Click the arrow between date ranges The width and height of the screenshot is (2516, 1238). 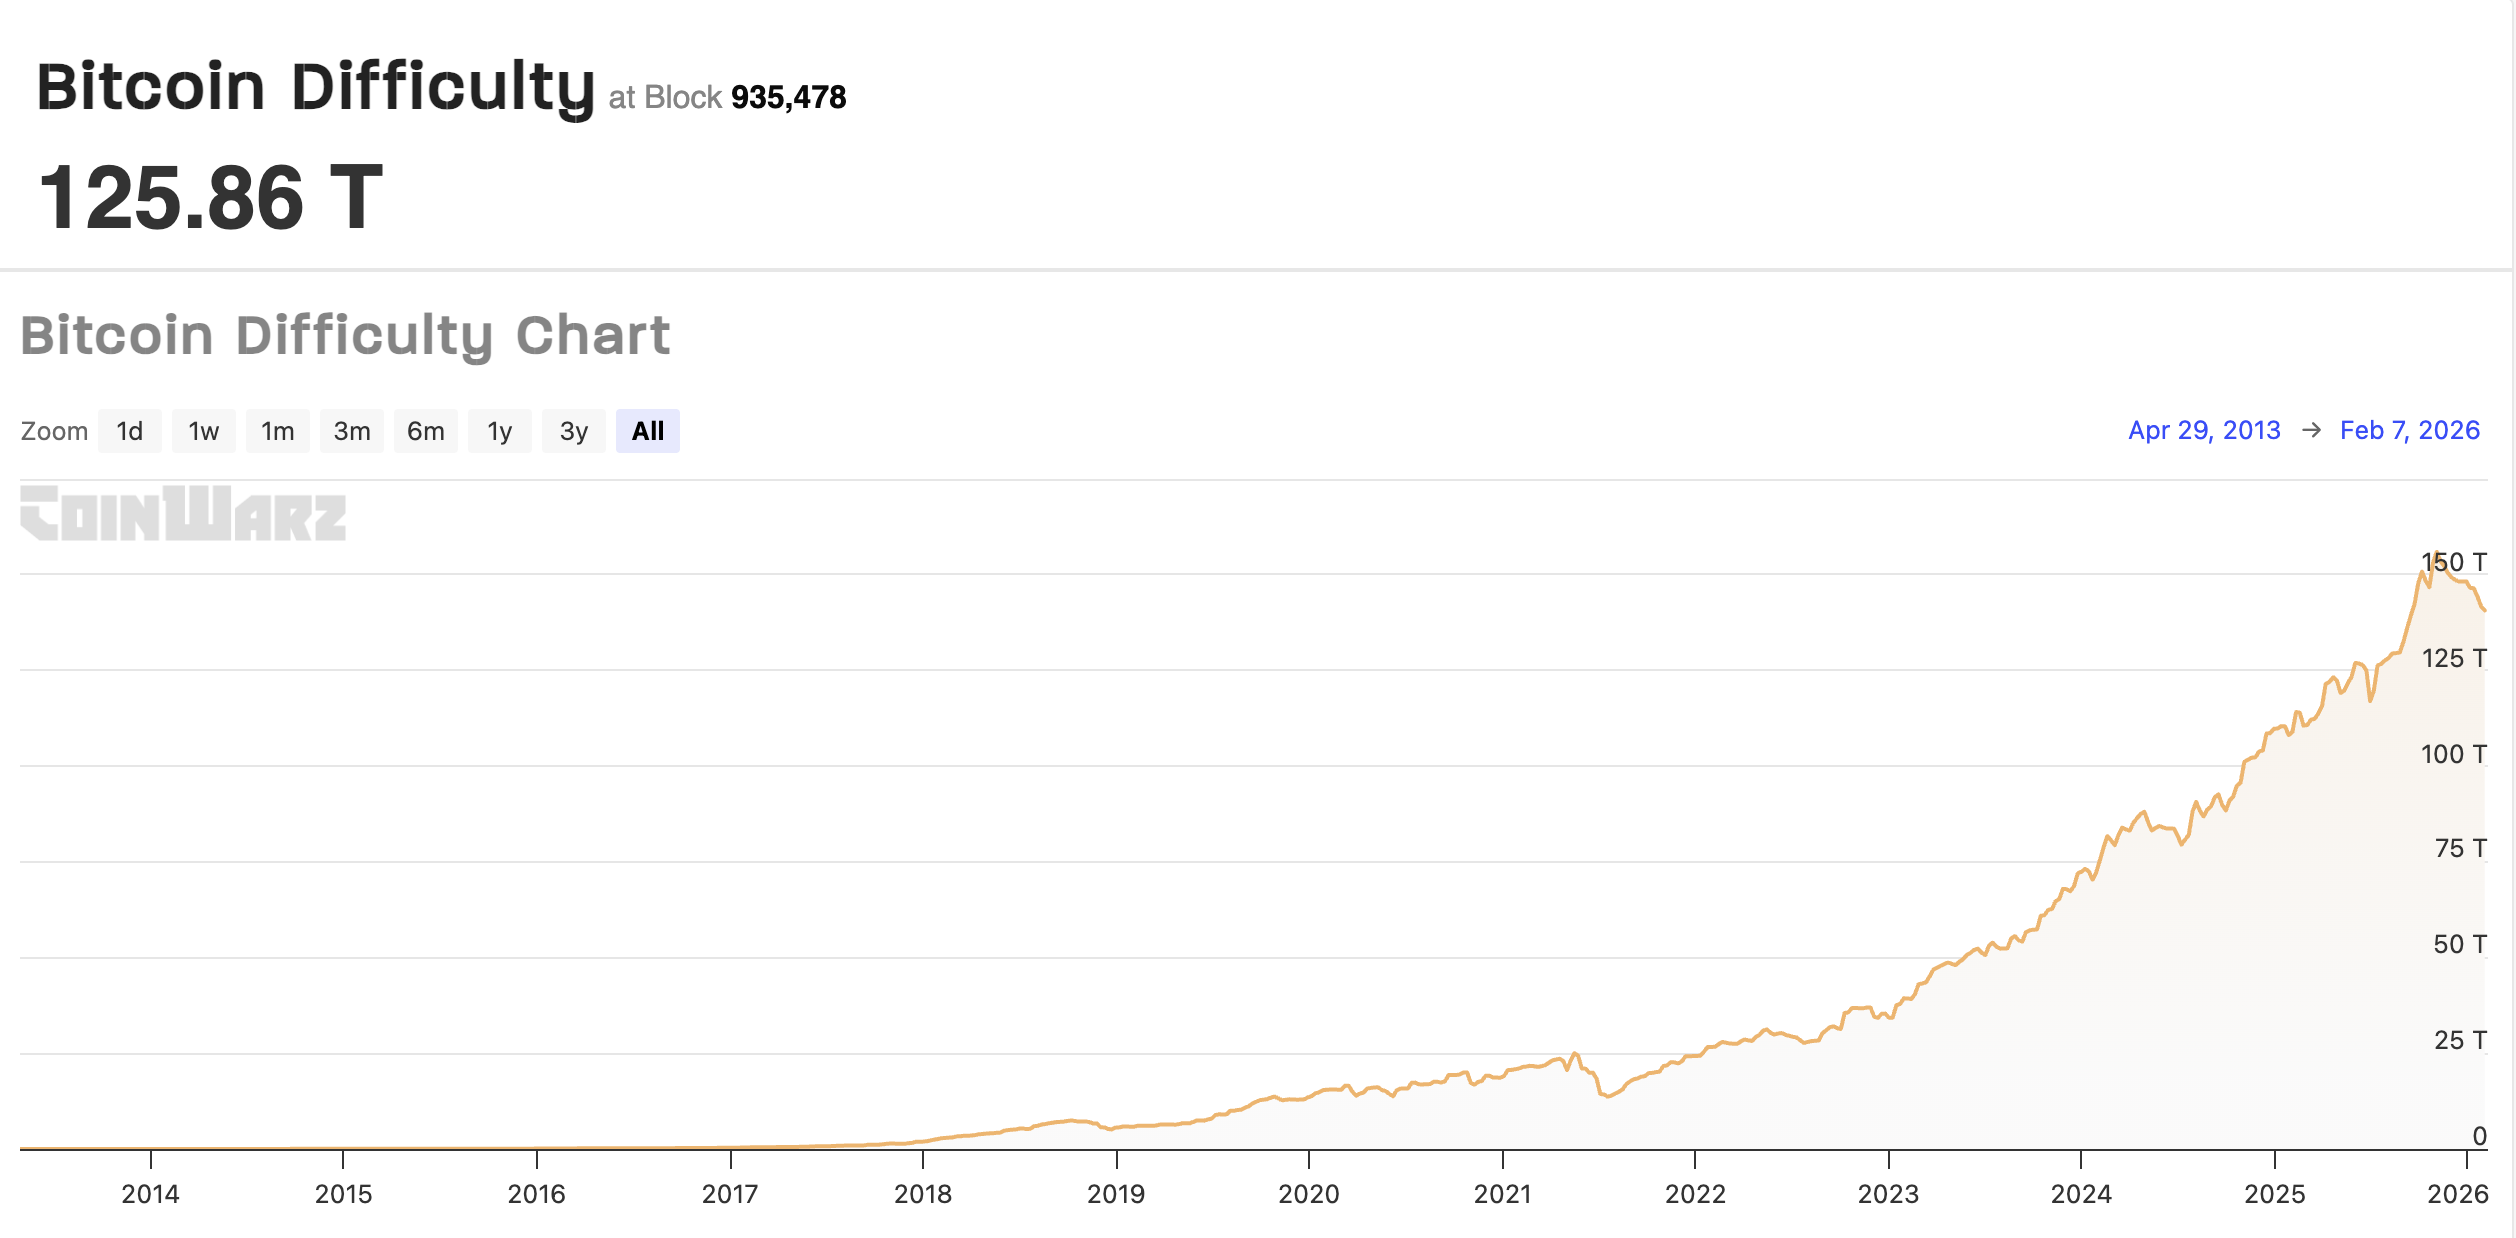[2311, 430]
